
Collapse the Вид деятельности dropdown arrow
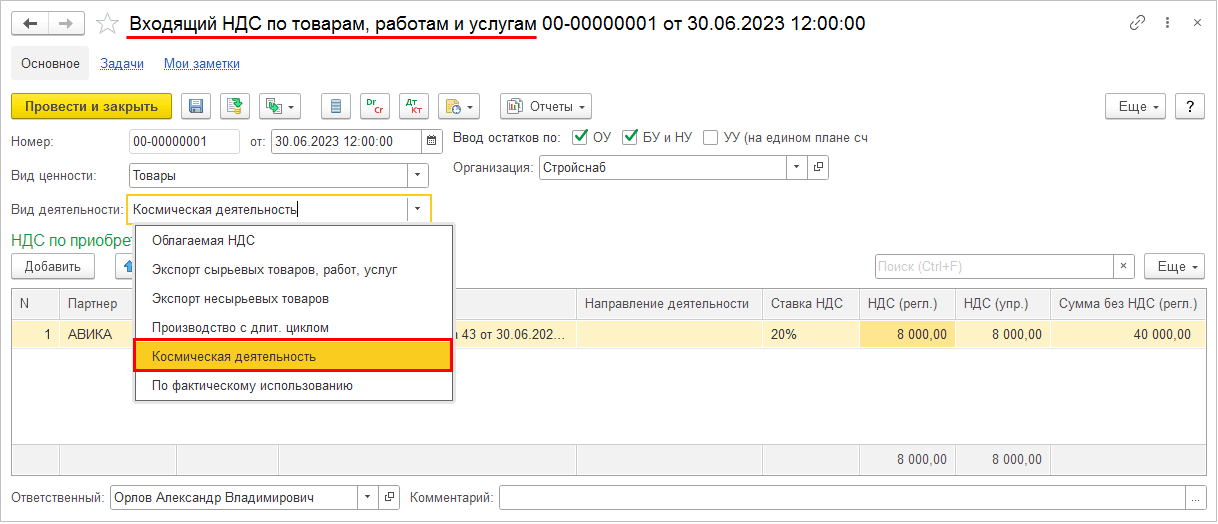pos(418,209)
